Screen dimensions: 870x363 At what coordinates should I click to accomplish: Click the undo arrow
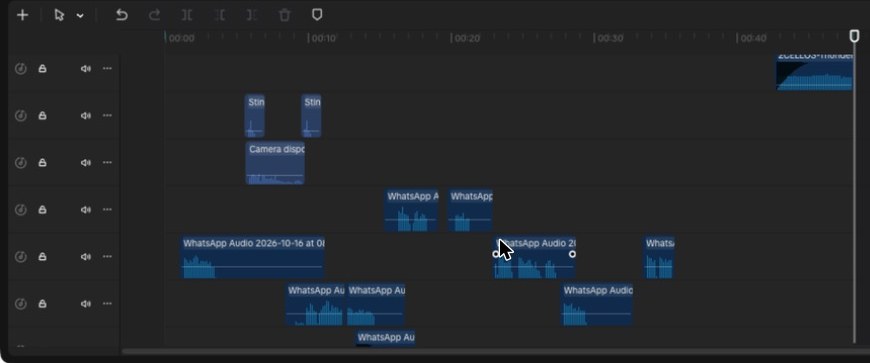click(122, 16)
